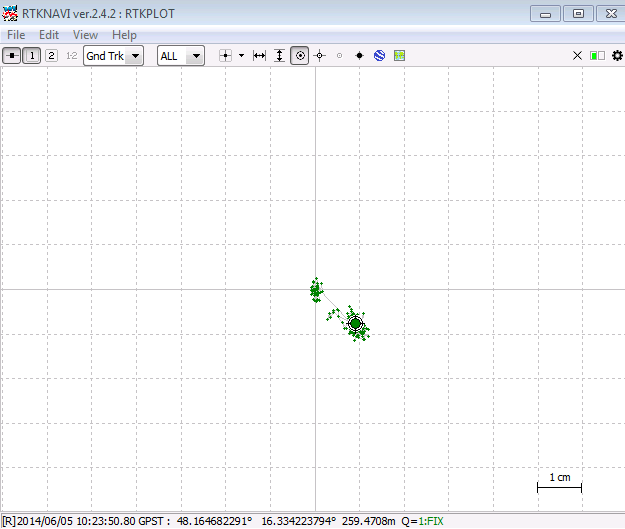
Task: Click the green current position marker on plot
Action: [355, 323]
